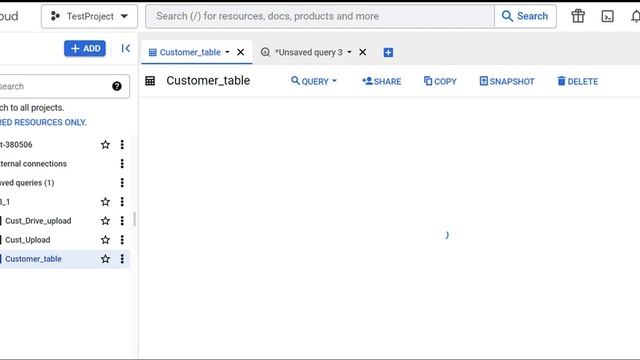Screen dimensions: 640x360
Task: Select the Cust_Drive_upload table
Action: pyautogui.click(x=38, y=221)
